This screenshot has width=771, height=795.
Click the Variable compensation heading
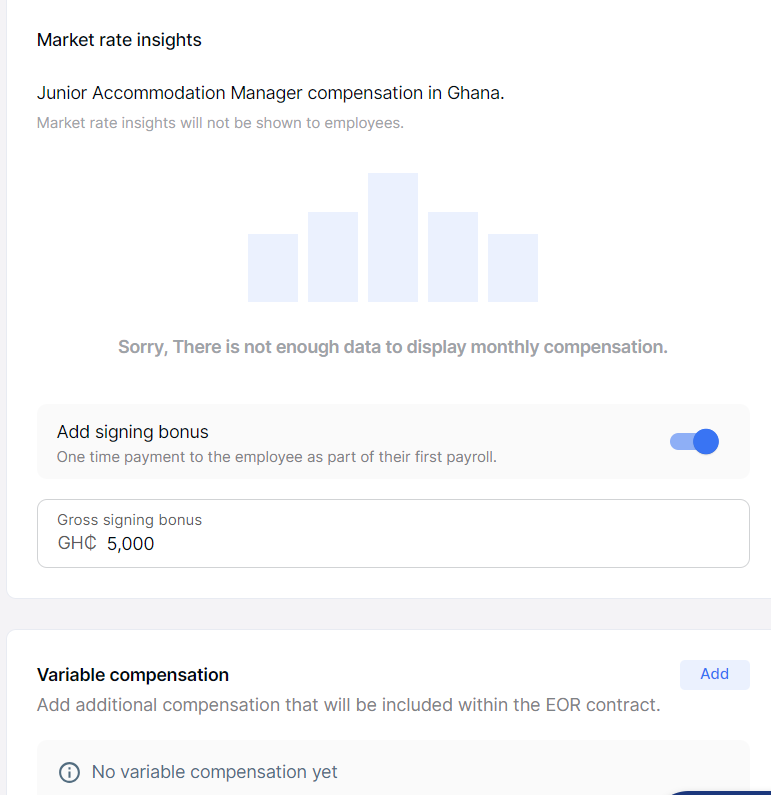pos(133,675)
